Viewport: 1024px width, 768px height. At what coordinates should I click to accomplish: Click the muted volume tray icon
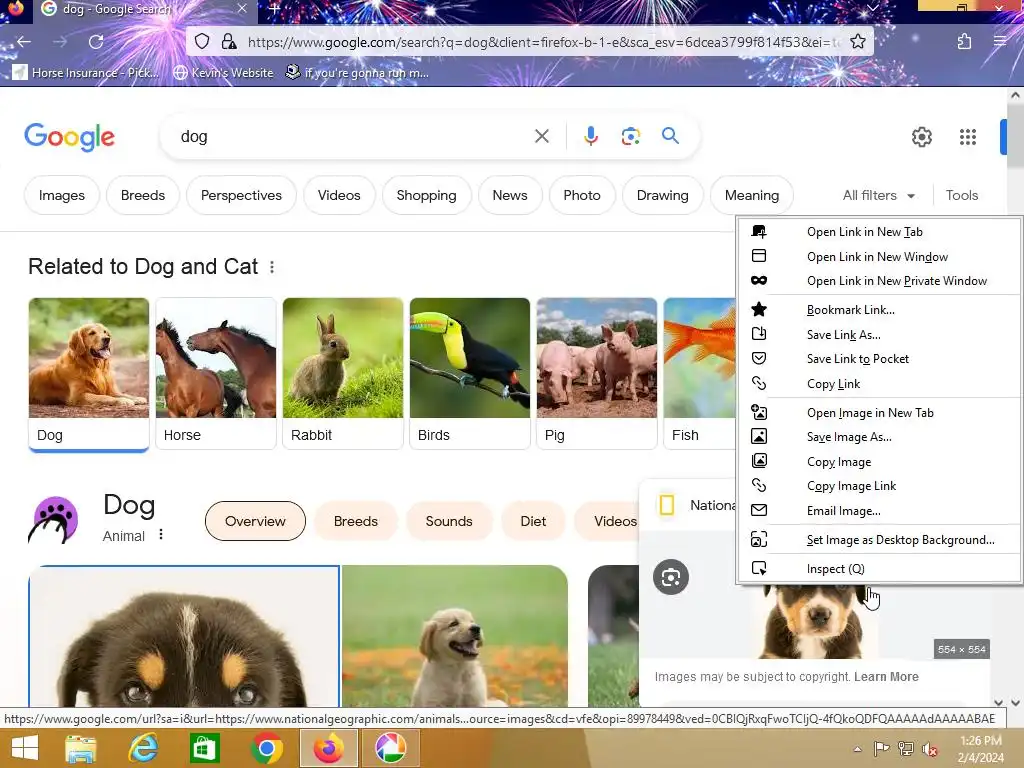[x=929, y=749]
